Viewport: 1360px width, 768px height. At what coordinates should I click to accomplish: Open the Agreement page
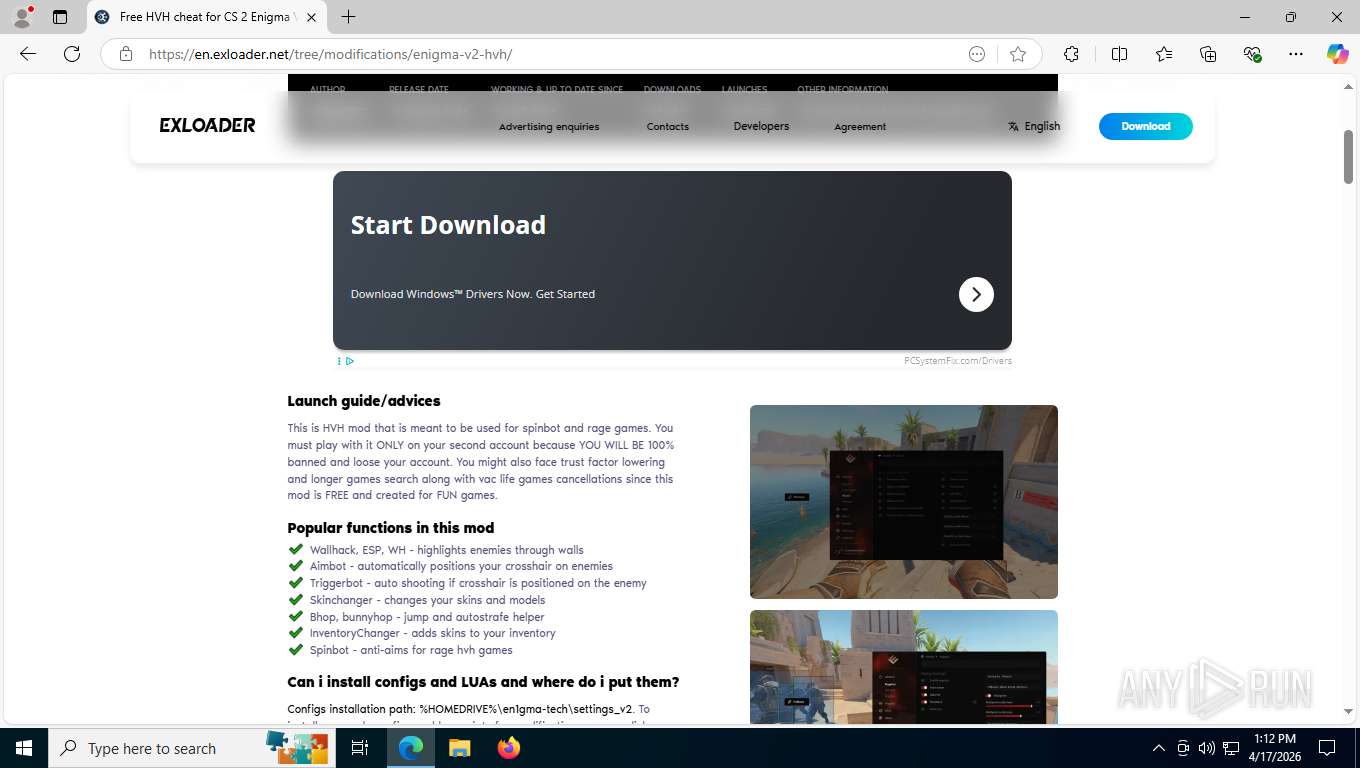(x=860, y=127)
